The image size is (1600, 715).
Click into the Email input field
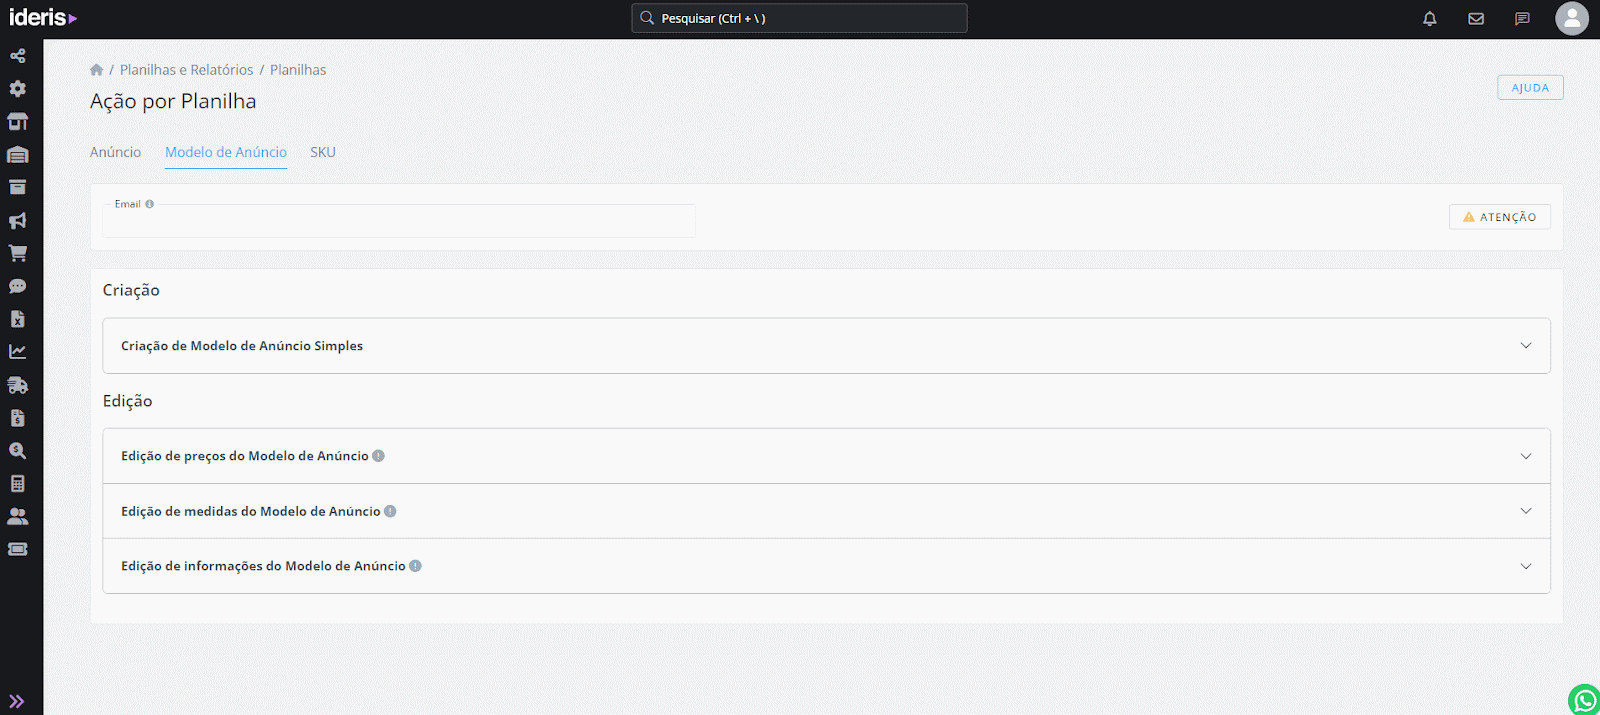pos(398,222)
